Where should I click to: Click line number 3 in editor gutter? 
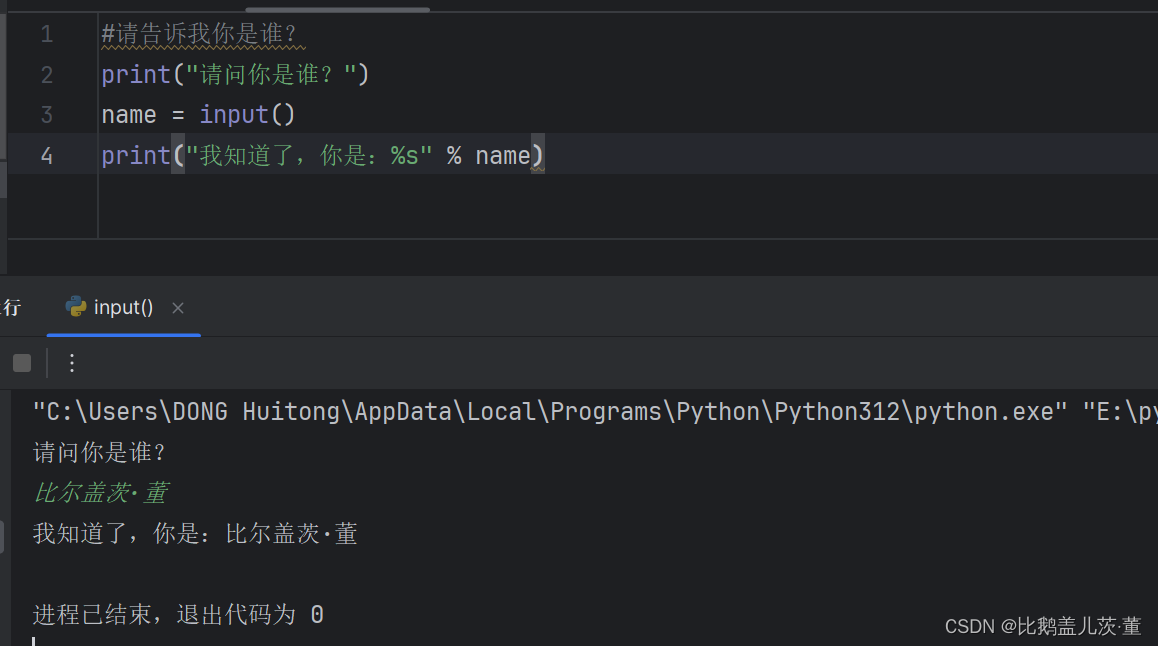[46, 114]
